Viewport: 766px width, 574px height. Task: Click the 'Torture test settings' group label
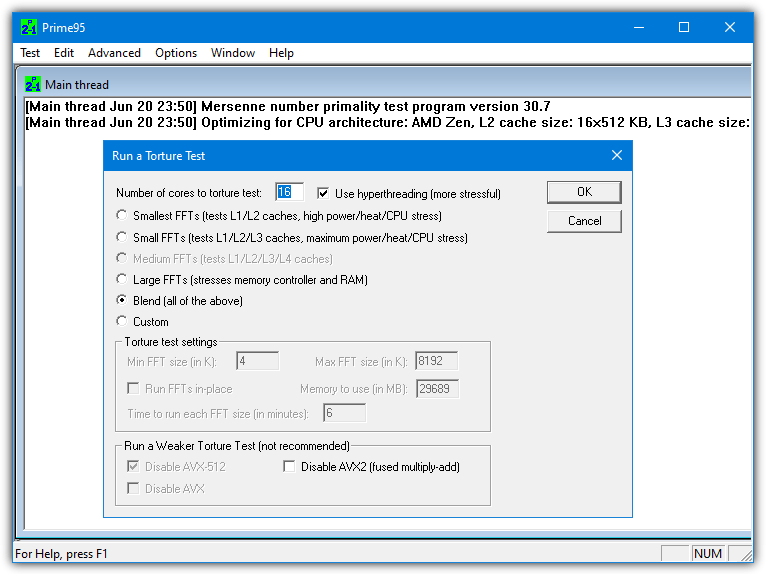point(171,342)
